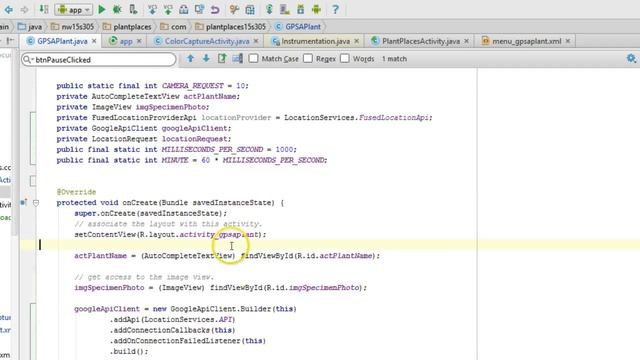Sync project with Gradle files icon
The image size is (640, 360).
point(269,9)
